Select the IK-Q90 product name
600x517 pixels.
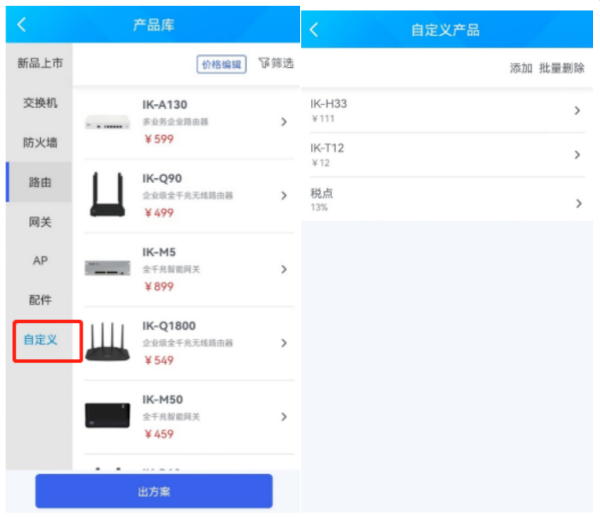tap(162, 178)
